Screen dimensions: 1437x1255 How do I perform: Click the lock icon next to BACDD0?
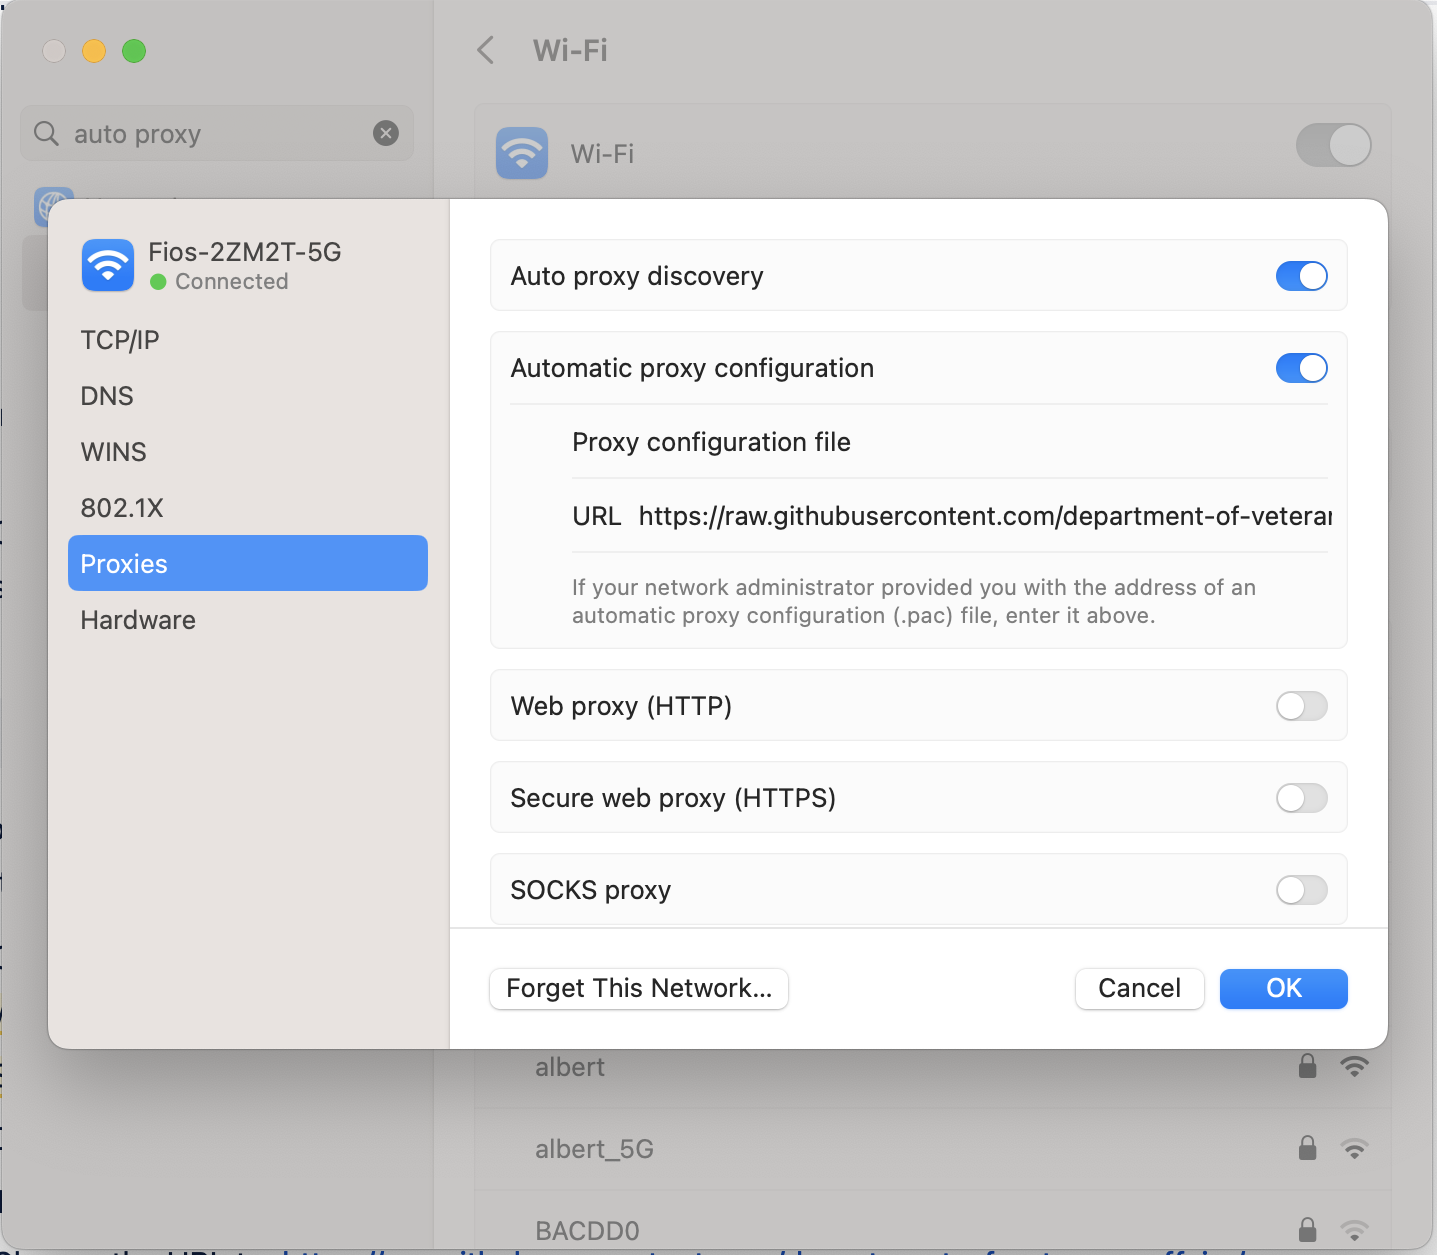pyautogui.click(x=1307, y=1230)
